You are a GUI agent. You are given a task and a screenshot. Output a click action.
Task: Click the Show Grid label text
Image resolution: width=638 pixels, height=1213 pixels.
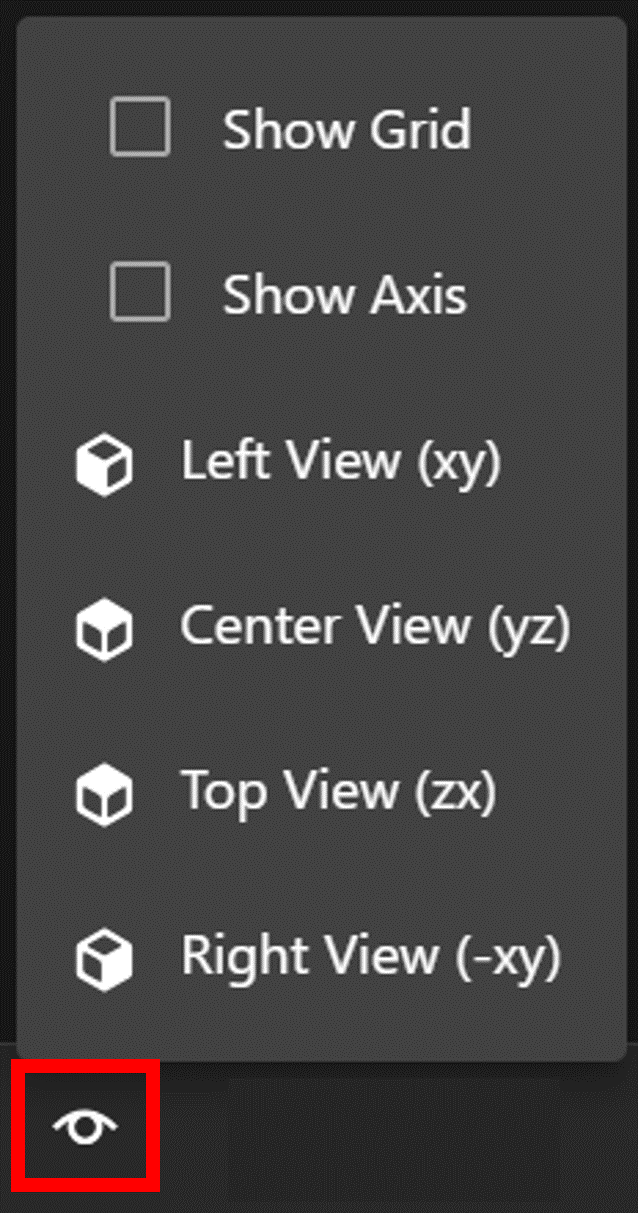[x=346, y=130]
